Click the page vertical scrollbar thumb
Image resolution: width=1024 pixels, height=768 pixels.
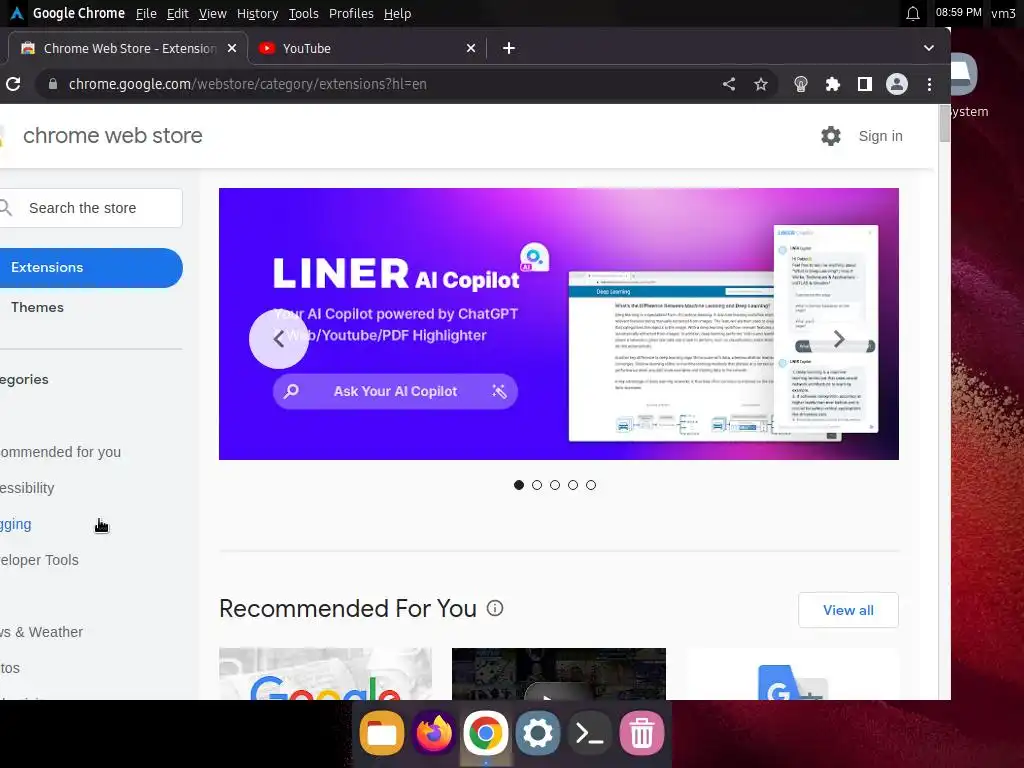coord(944,123)
